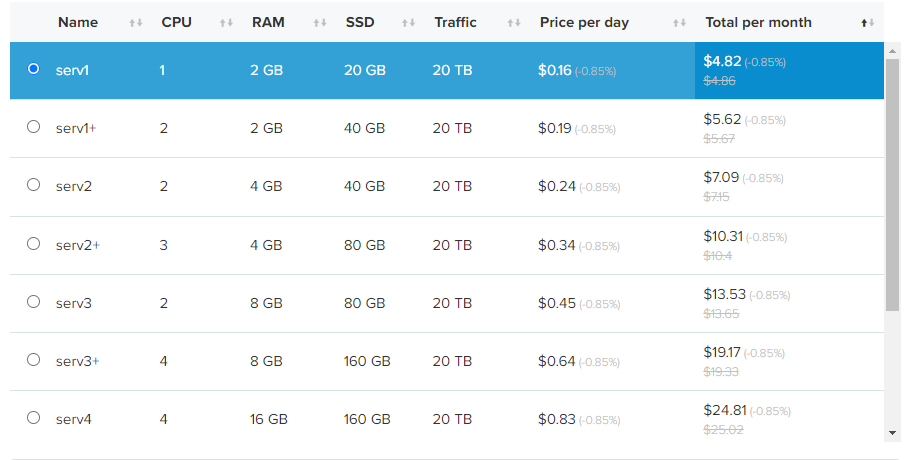The image size is (911, 460).
Task: Choose the serv3+ radio button
Action: [34, 359]
